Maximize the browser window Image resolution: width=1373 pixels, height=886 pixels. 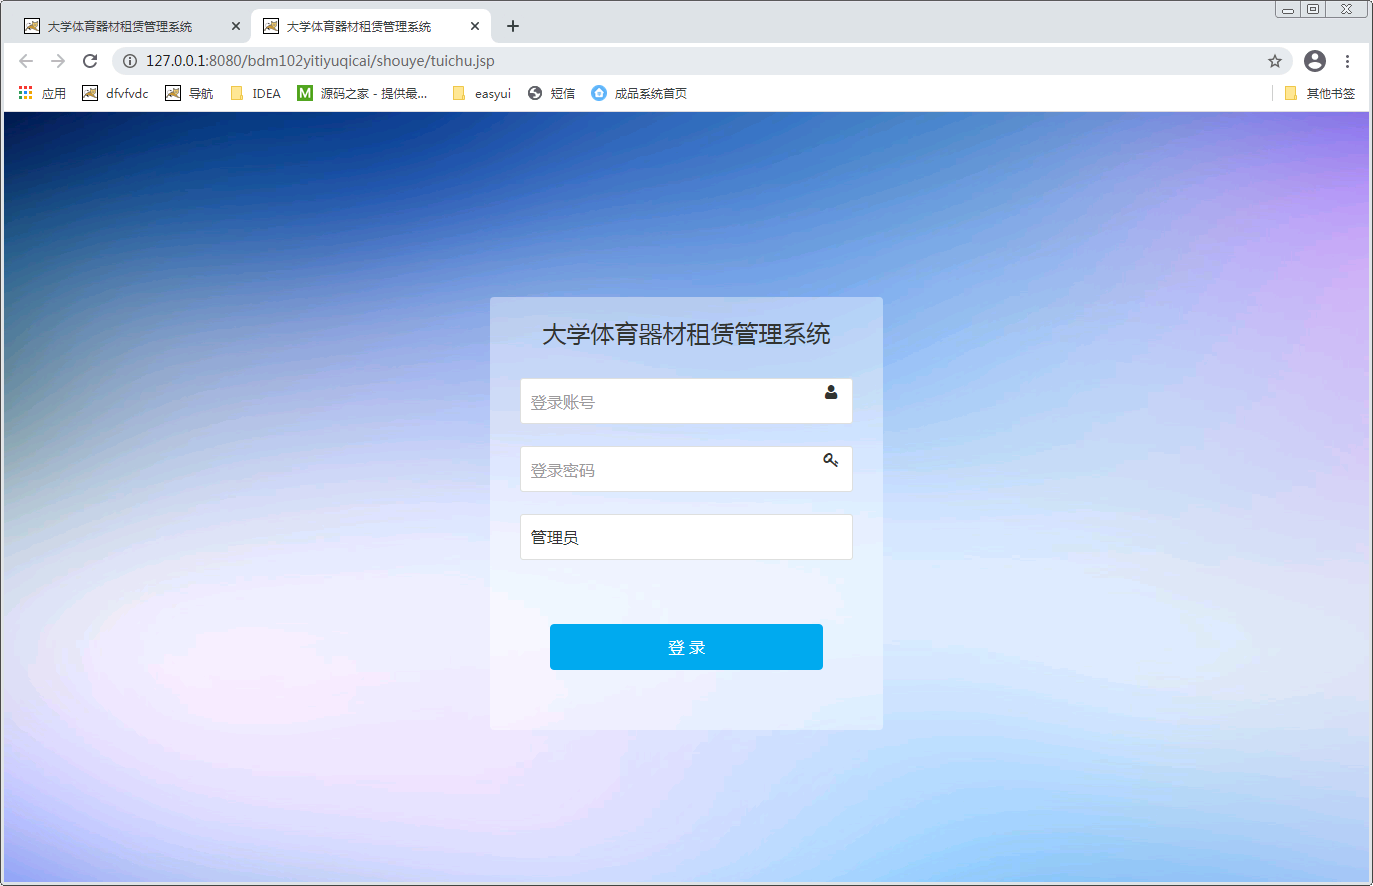pyautogui.click(x=1313, y=9)
